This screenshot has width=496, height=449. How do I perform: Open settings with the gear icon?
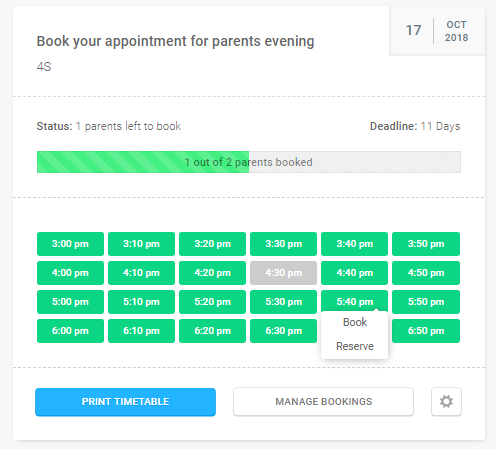pos(446,401)
